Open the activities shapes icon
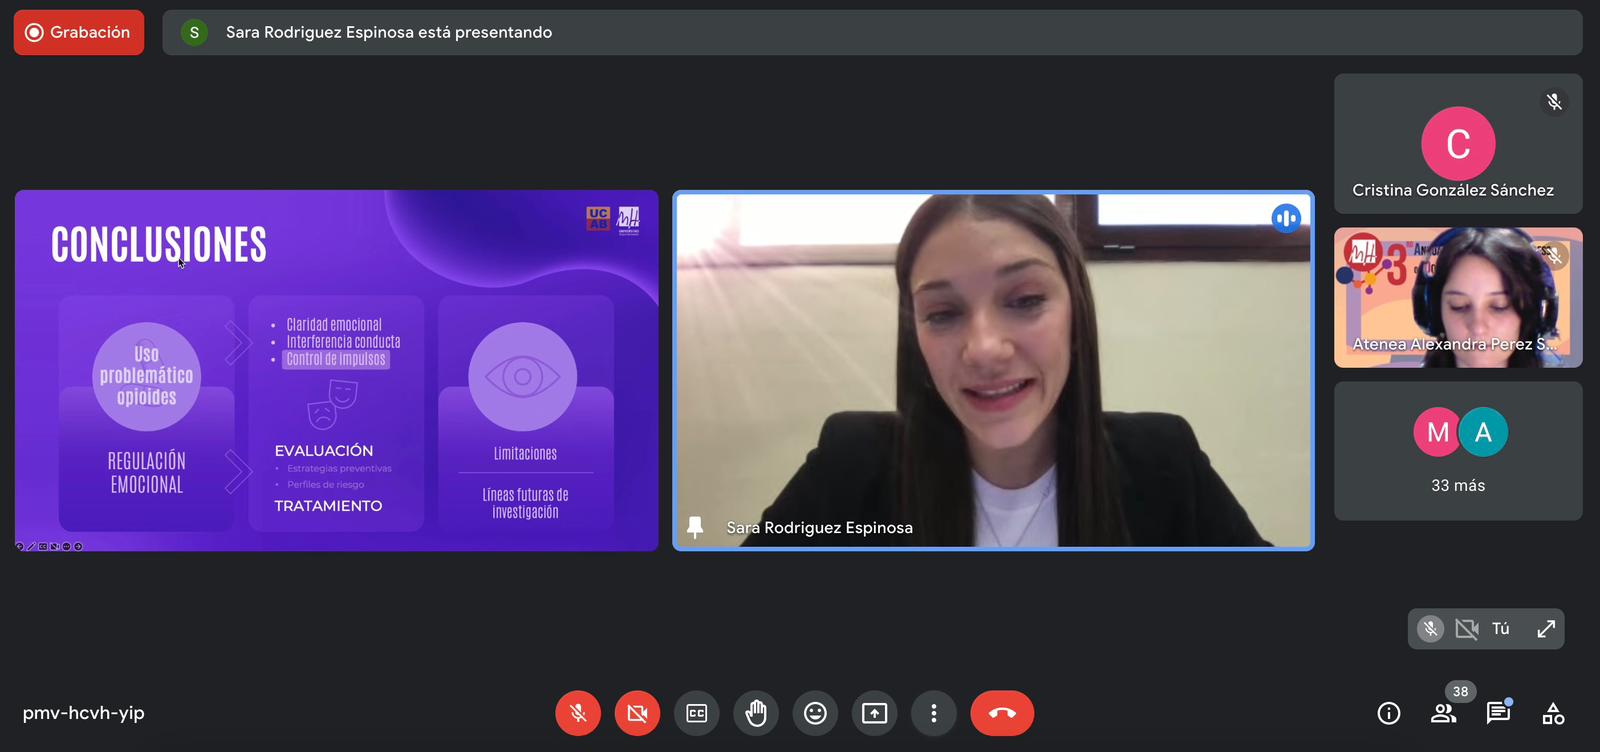This screenshot has height=752, width=1600. [x=1553, y=713]
